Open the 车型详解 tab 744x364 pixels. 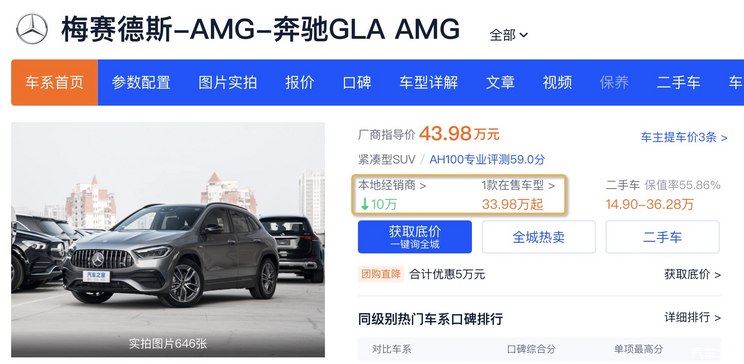tap(428, 83)
